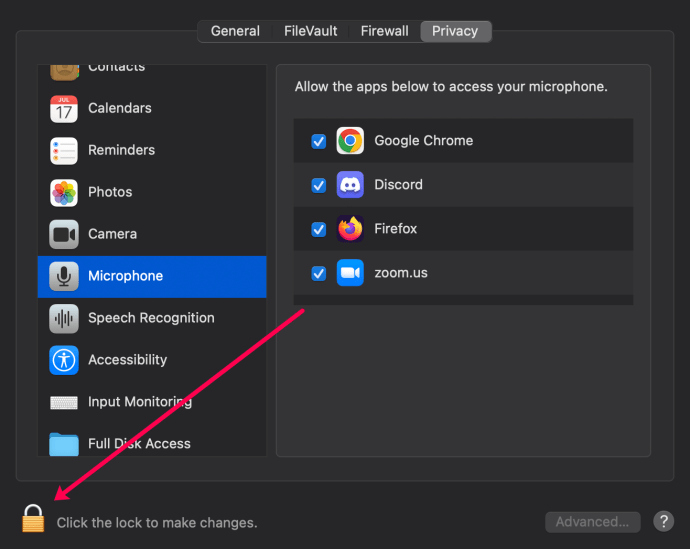The width and height of the screenshot is (690, 549).
Task: Select Microphone label in privacy list
Action: pyautogui.click(x=125, y=276)
